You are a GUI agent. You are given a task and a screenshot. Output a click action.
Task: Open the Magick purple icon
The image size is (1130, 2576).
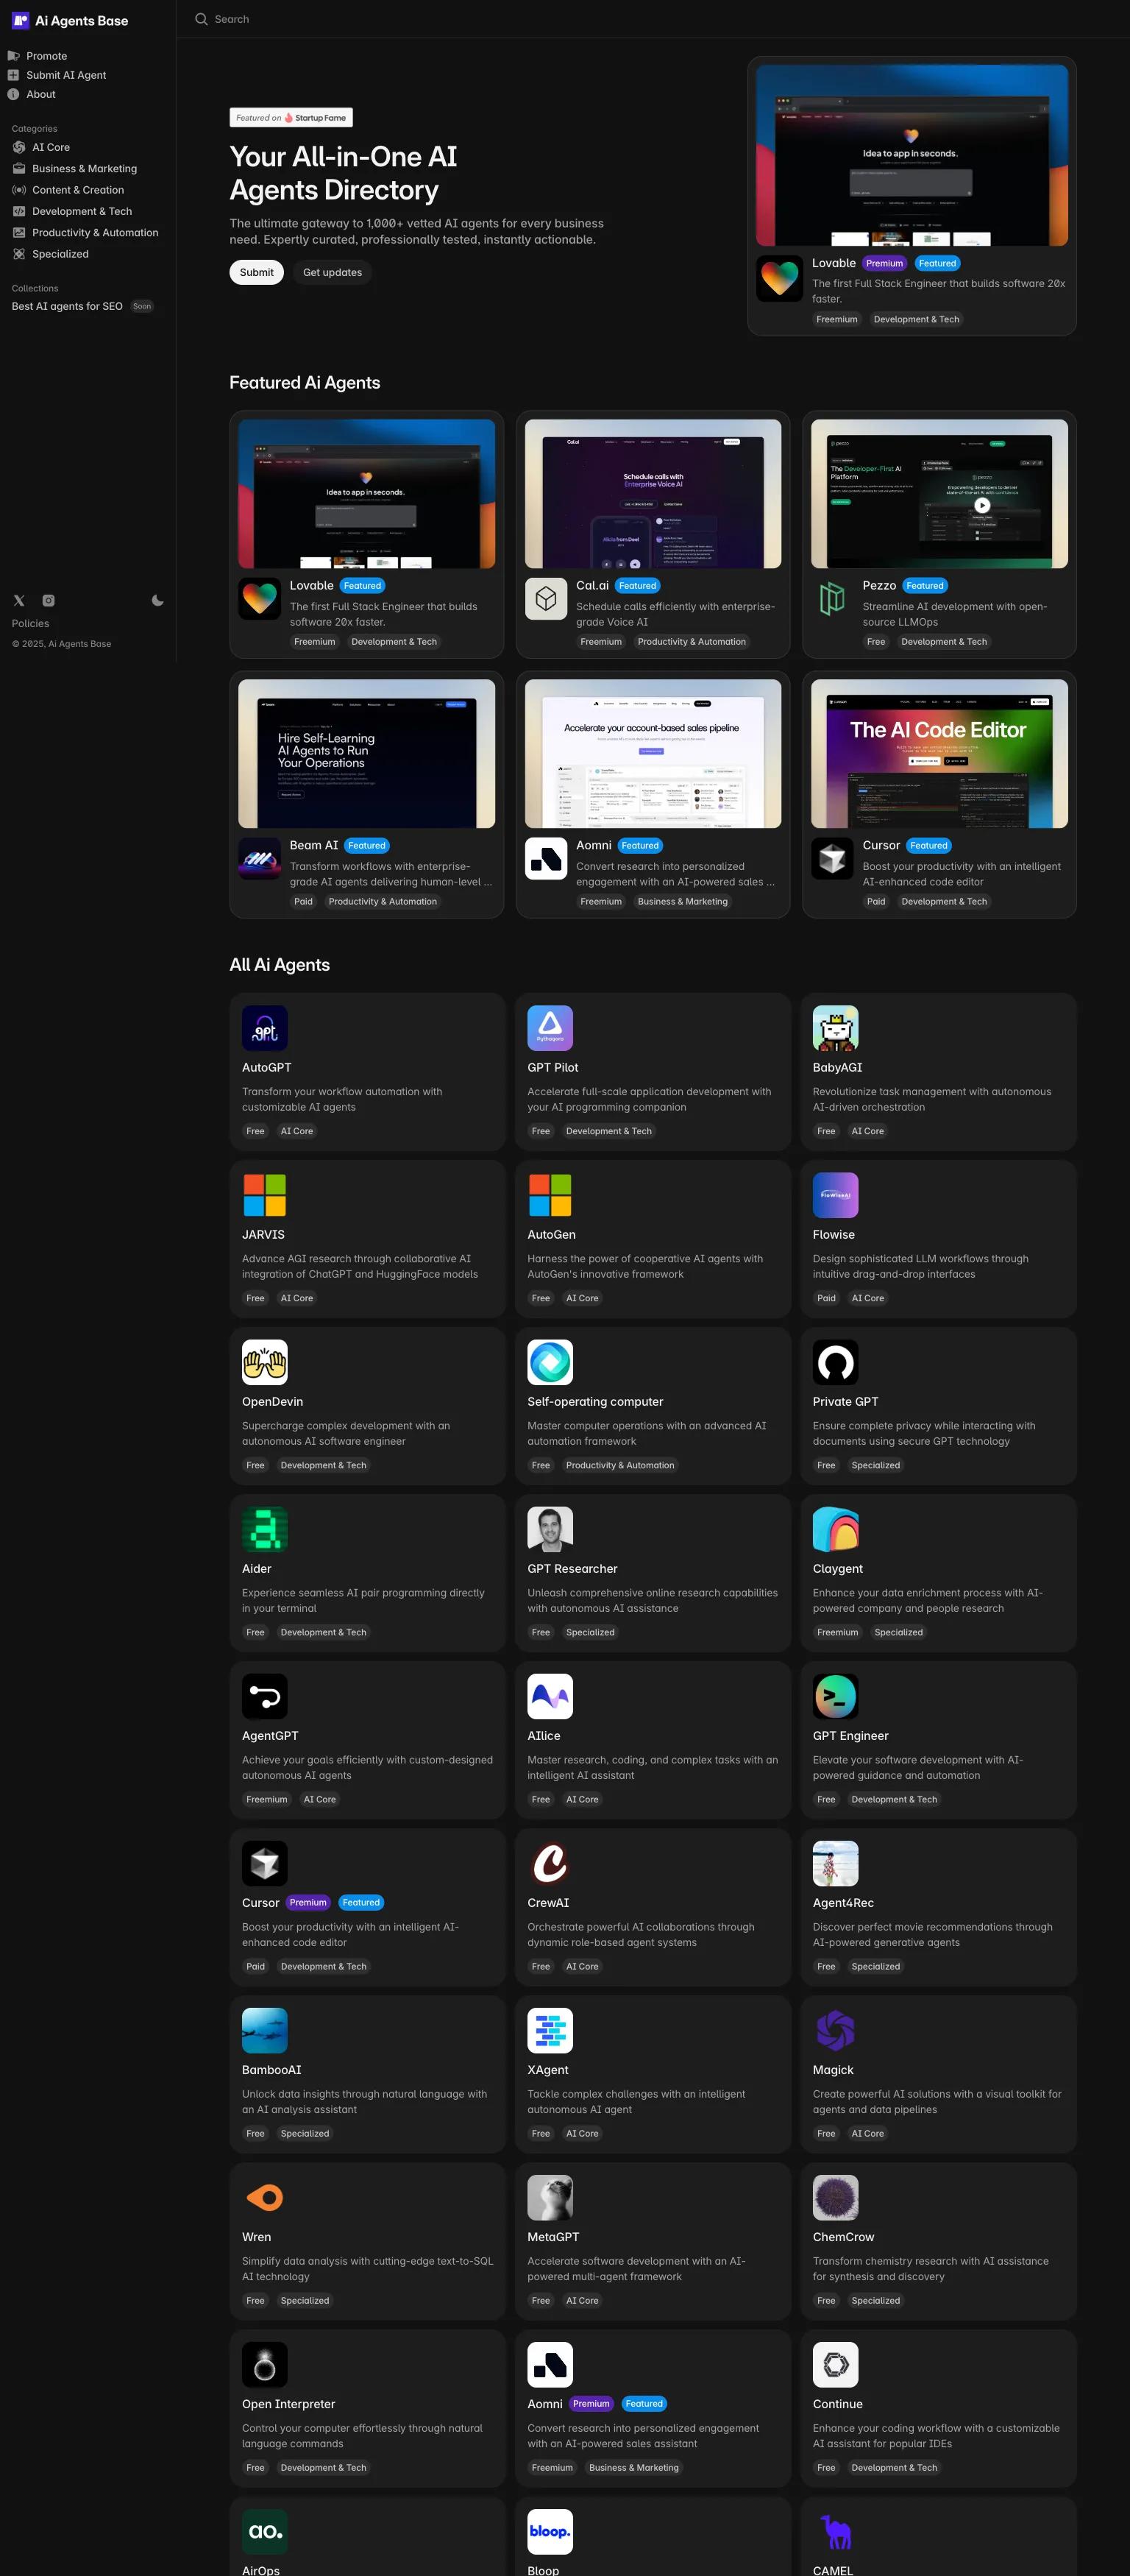[x=836, y=2030]
